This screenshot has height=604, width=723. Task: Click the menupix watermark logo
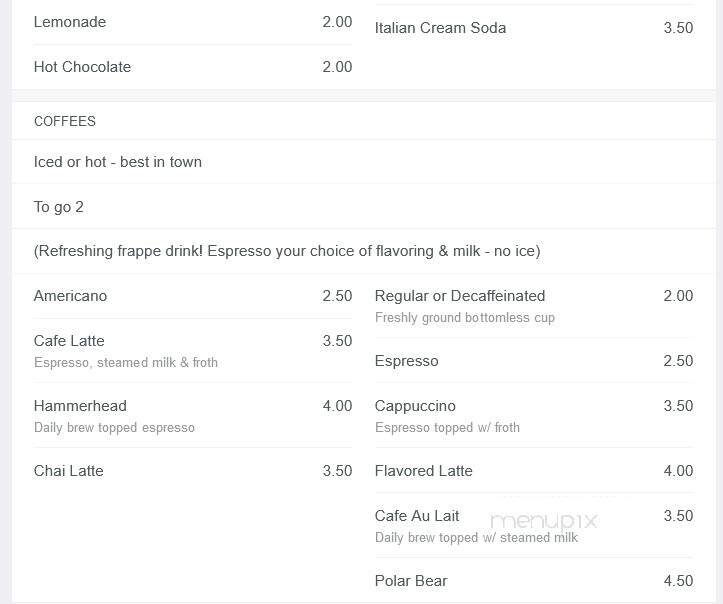pos(543,521)
